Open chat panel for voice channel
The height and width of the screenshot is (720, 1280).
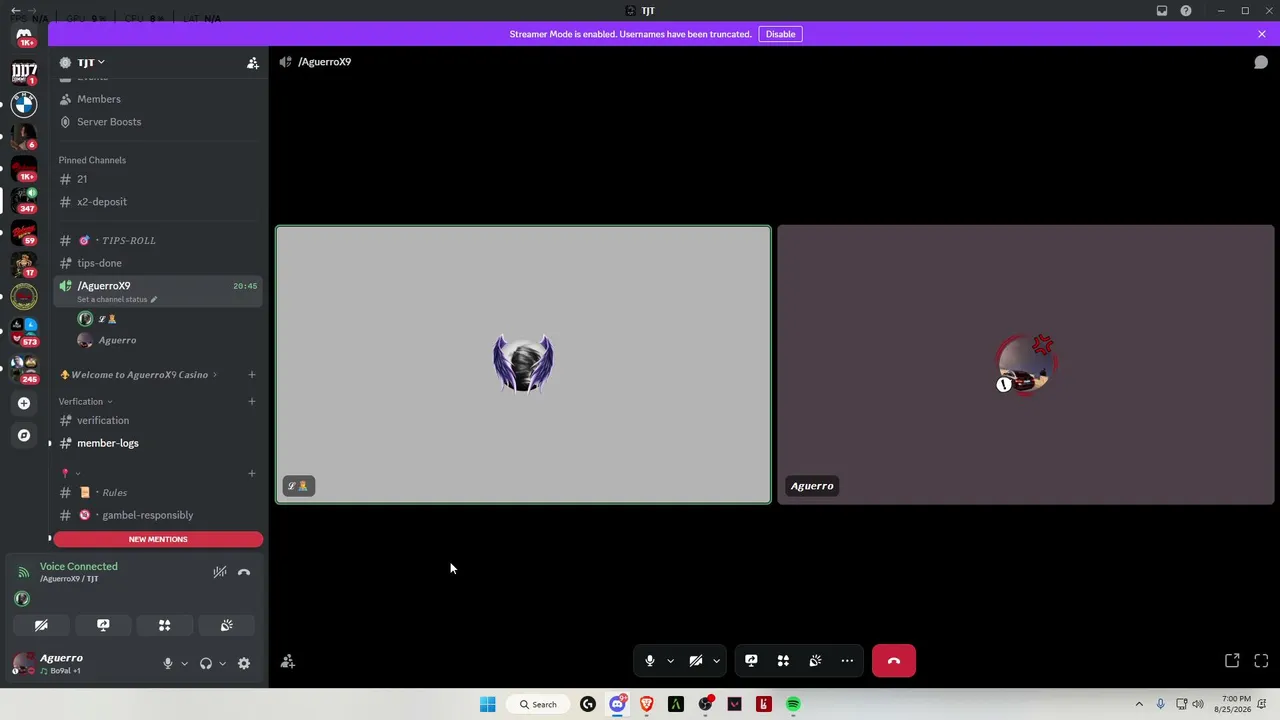click(1261, 62)
